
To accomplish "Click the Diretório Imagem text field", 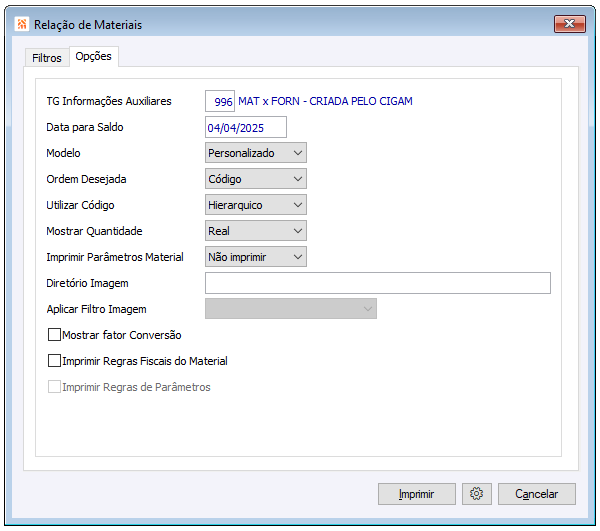I will (378, 283).
